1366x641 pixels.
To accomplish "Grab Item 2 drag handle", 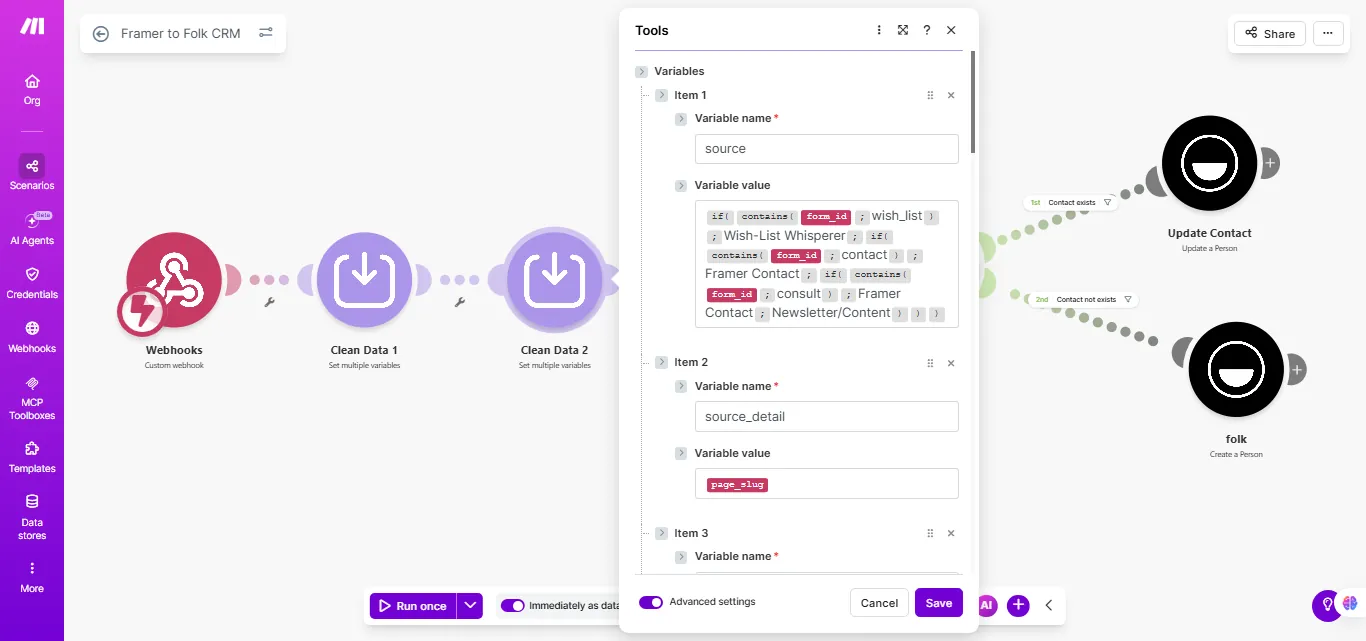I will pyautogui.click(x=930, y=363).
